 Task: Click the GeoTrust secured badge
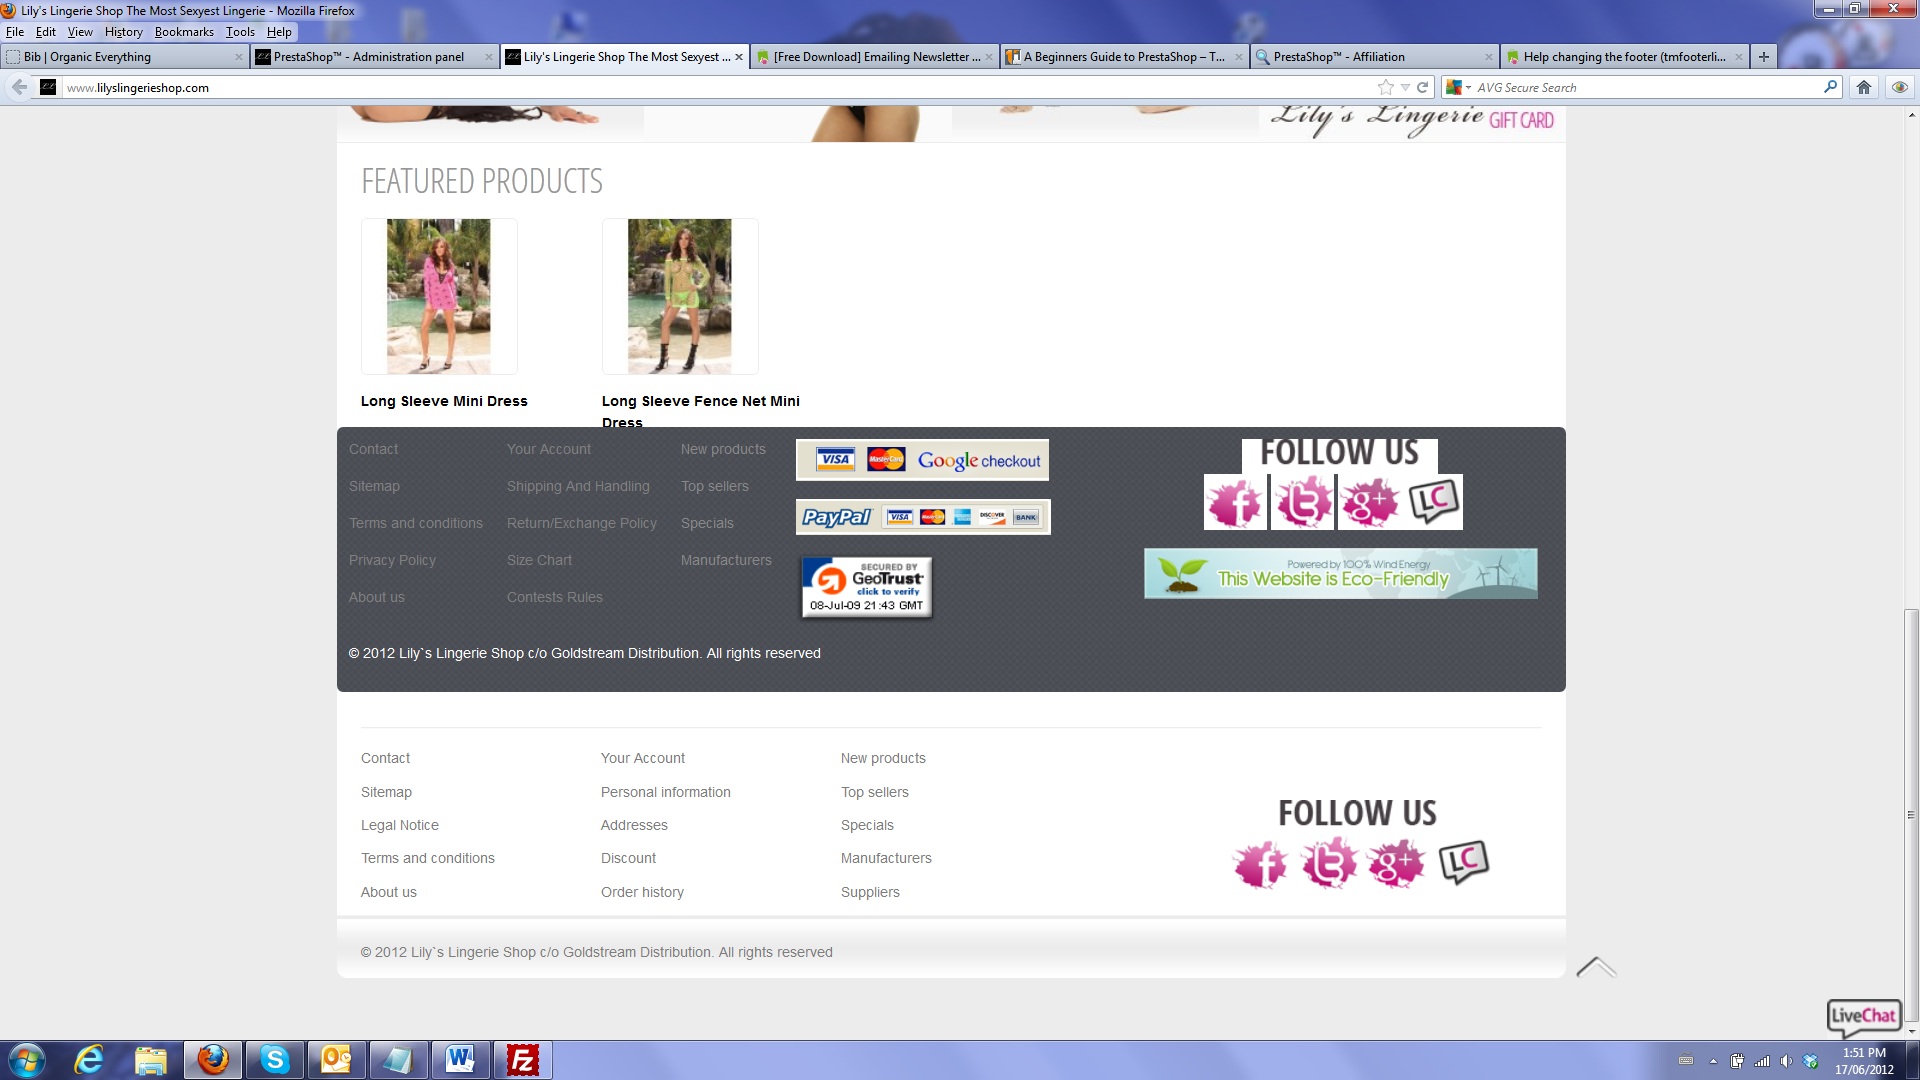coord(866,587)
